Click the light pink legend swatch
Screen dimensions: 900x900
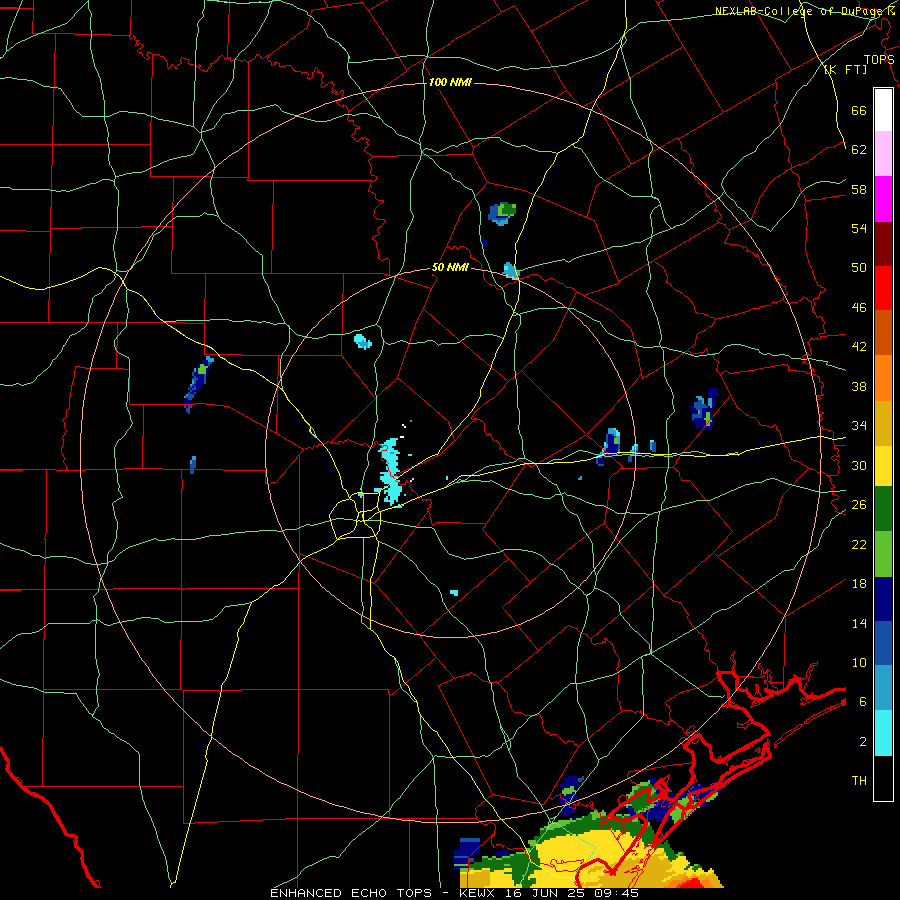(x=883, y=153)
